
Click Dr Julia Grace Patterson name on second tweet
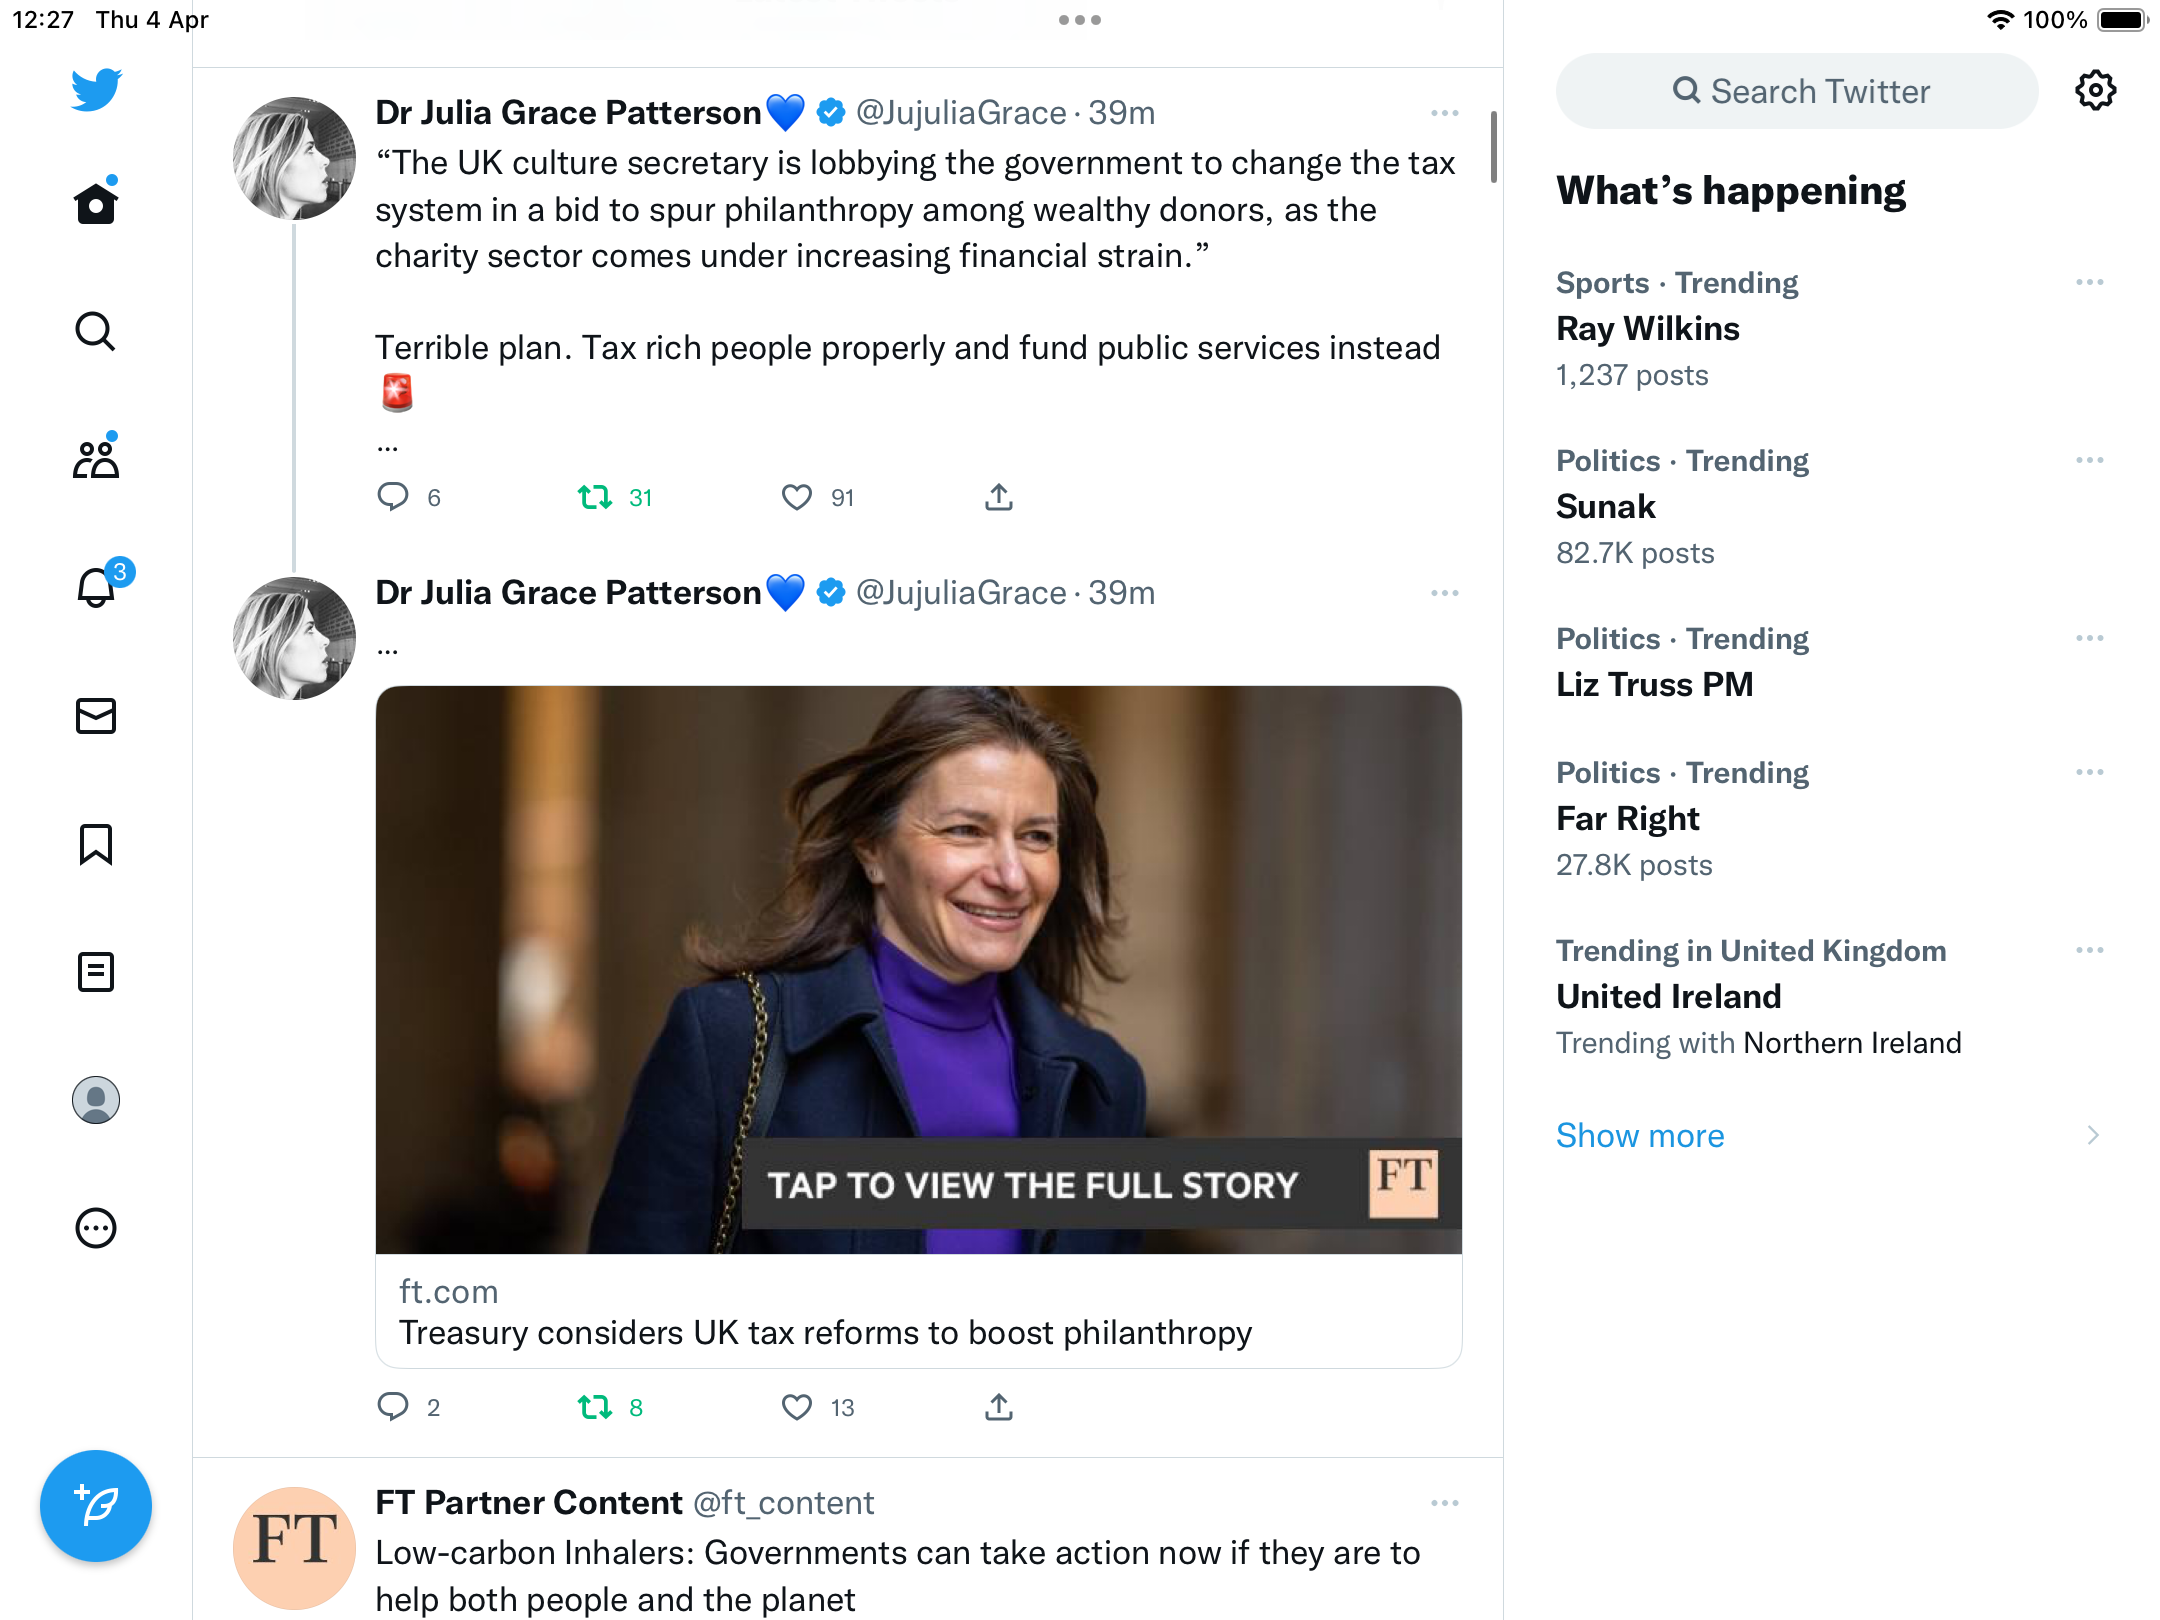click(x=568, y=593)
